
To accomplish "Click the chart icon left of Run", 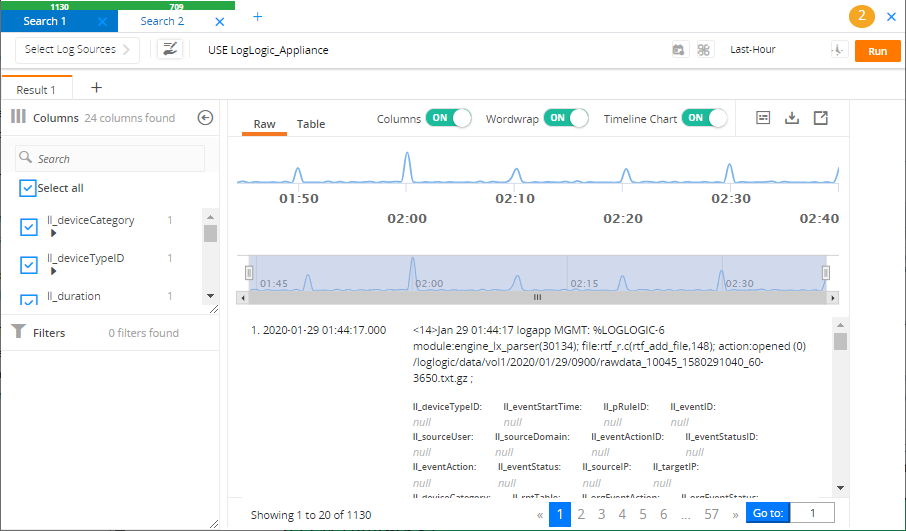I will tap(838, 50).
